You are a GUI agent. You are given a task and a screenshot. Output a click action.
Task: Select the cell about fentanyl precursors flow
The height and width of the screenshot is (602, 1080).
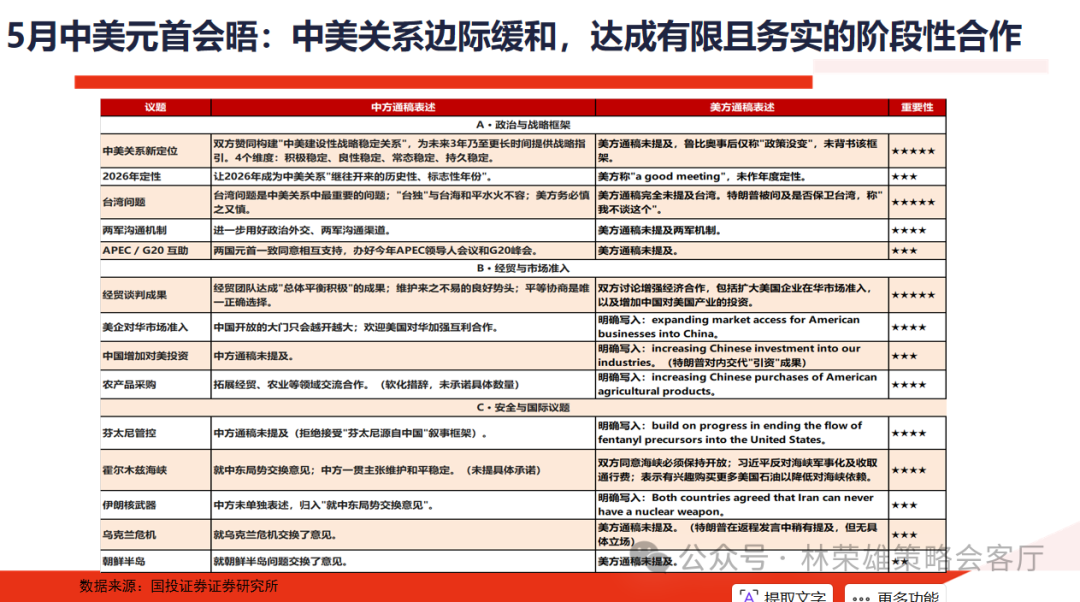pyautogui.click(x=742, y=433)
